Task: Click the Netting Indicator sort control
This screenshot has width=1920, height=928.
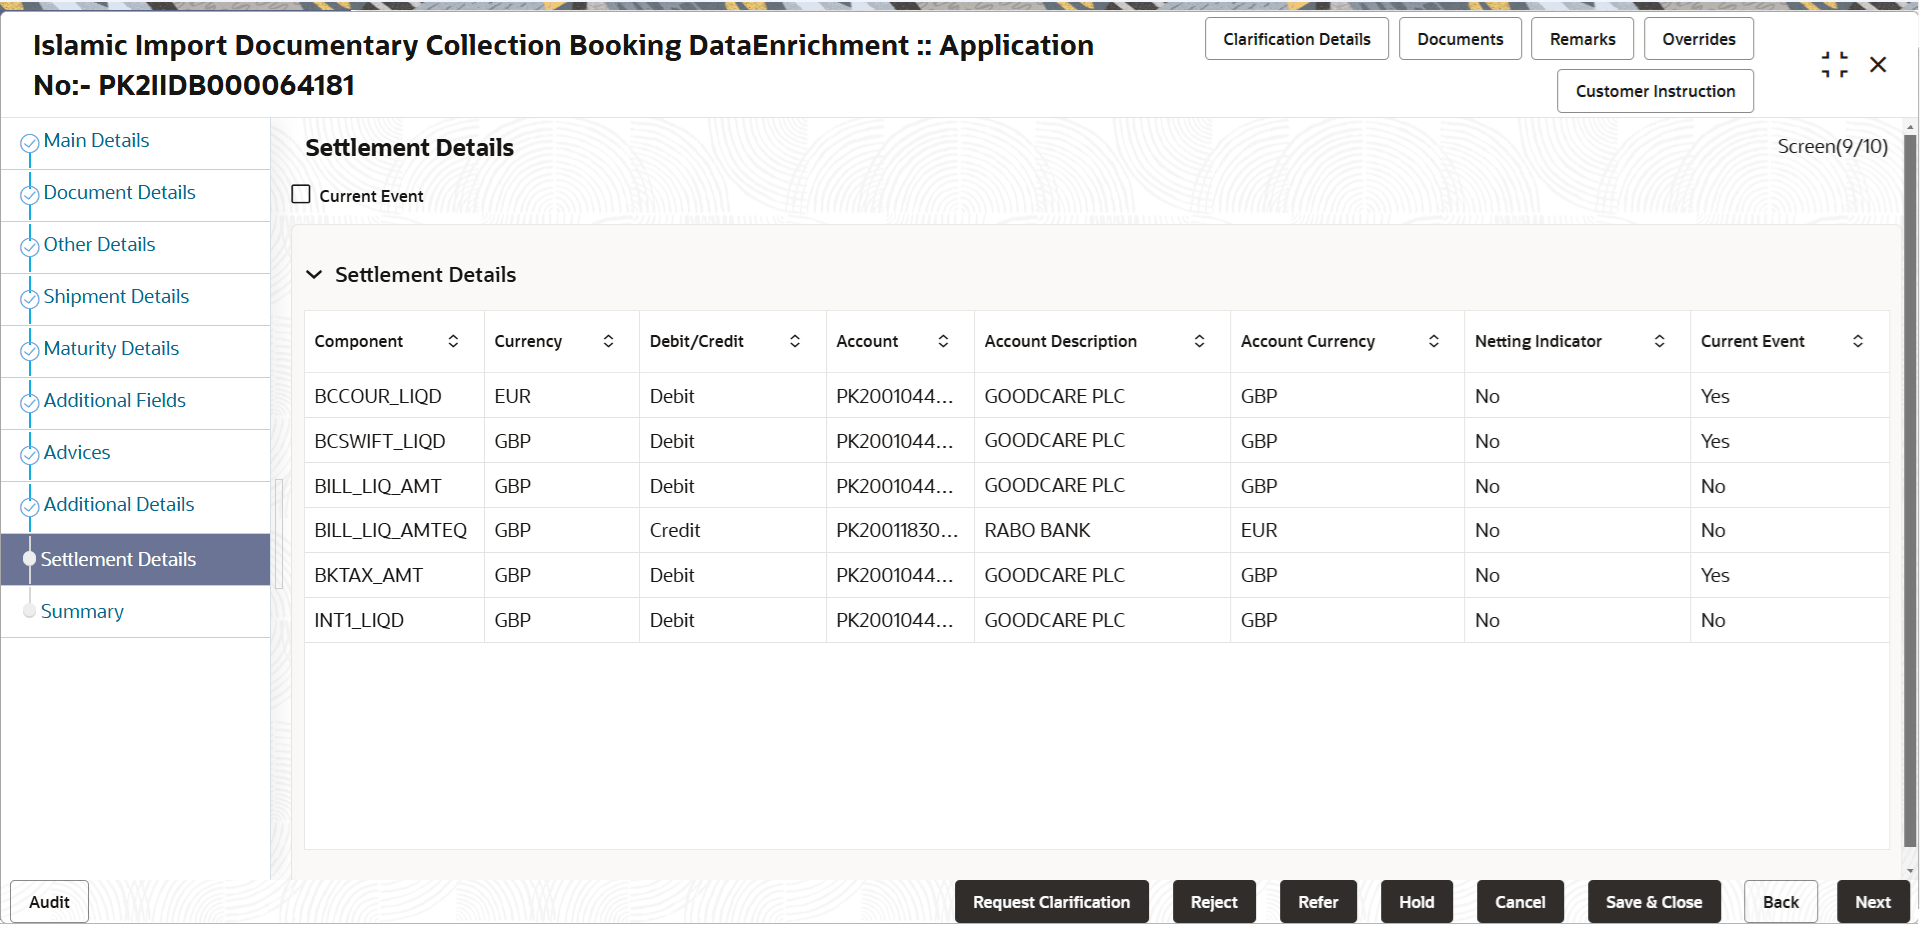Action: pos(1660,341)
